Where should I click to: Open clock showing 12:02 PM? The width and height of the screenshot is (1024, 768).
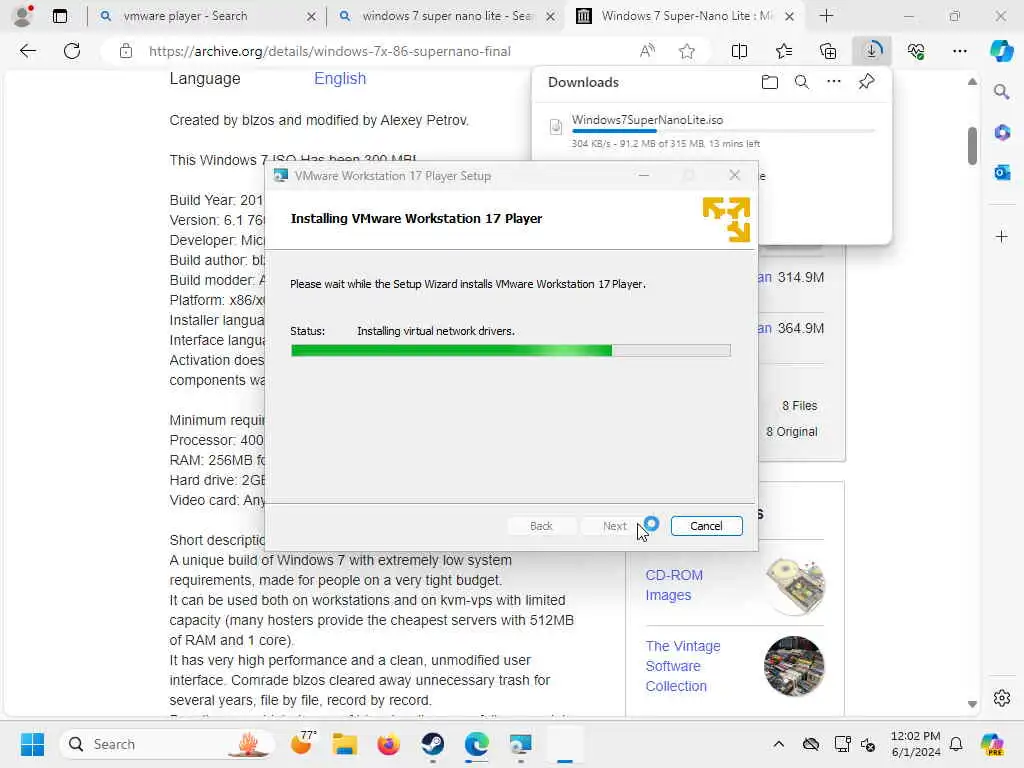pos(916,744)
